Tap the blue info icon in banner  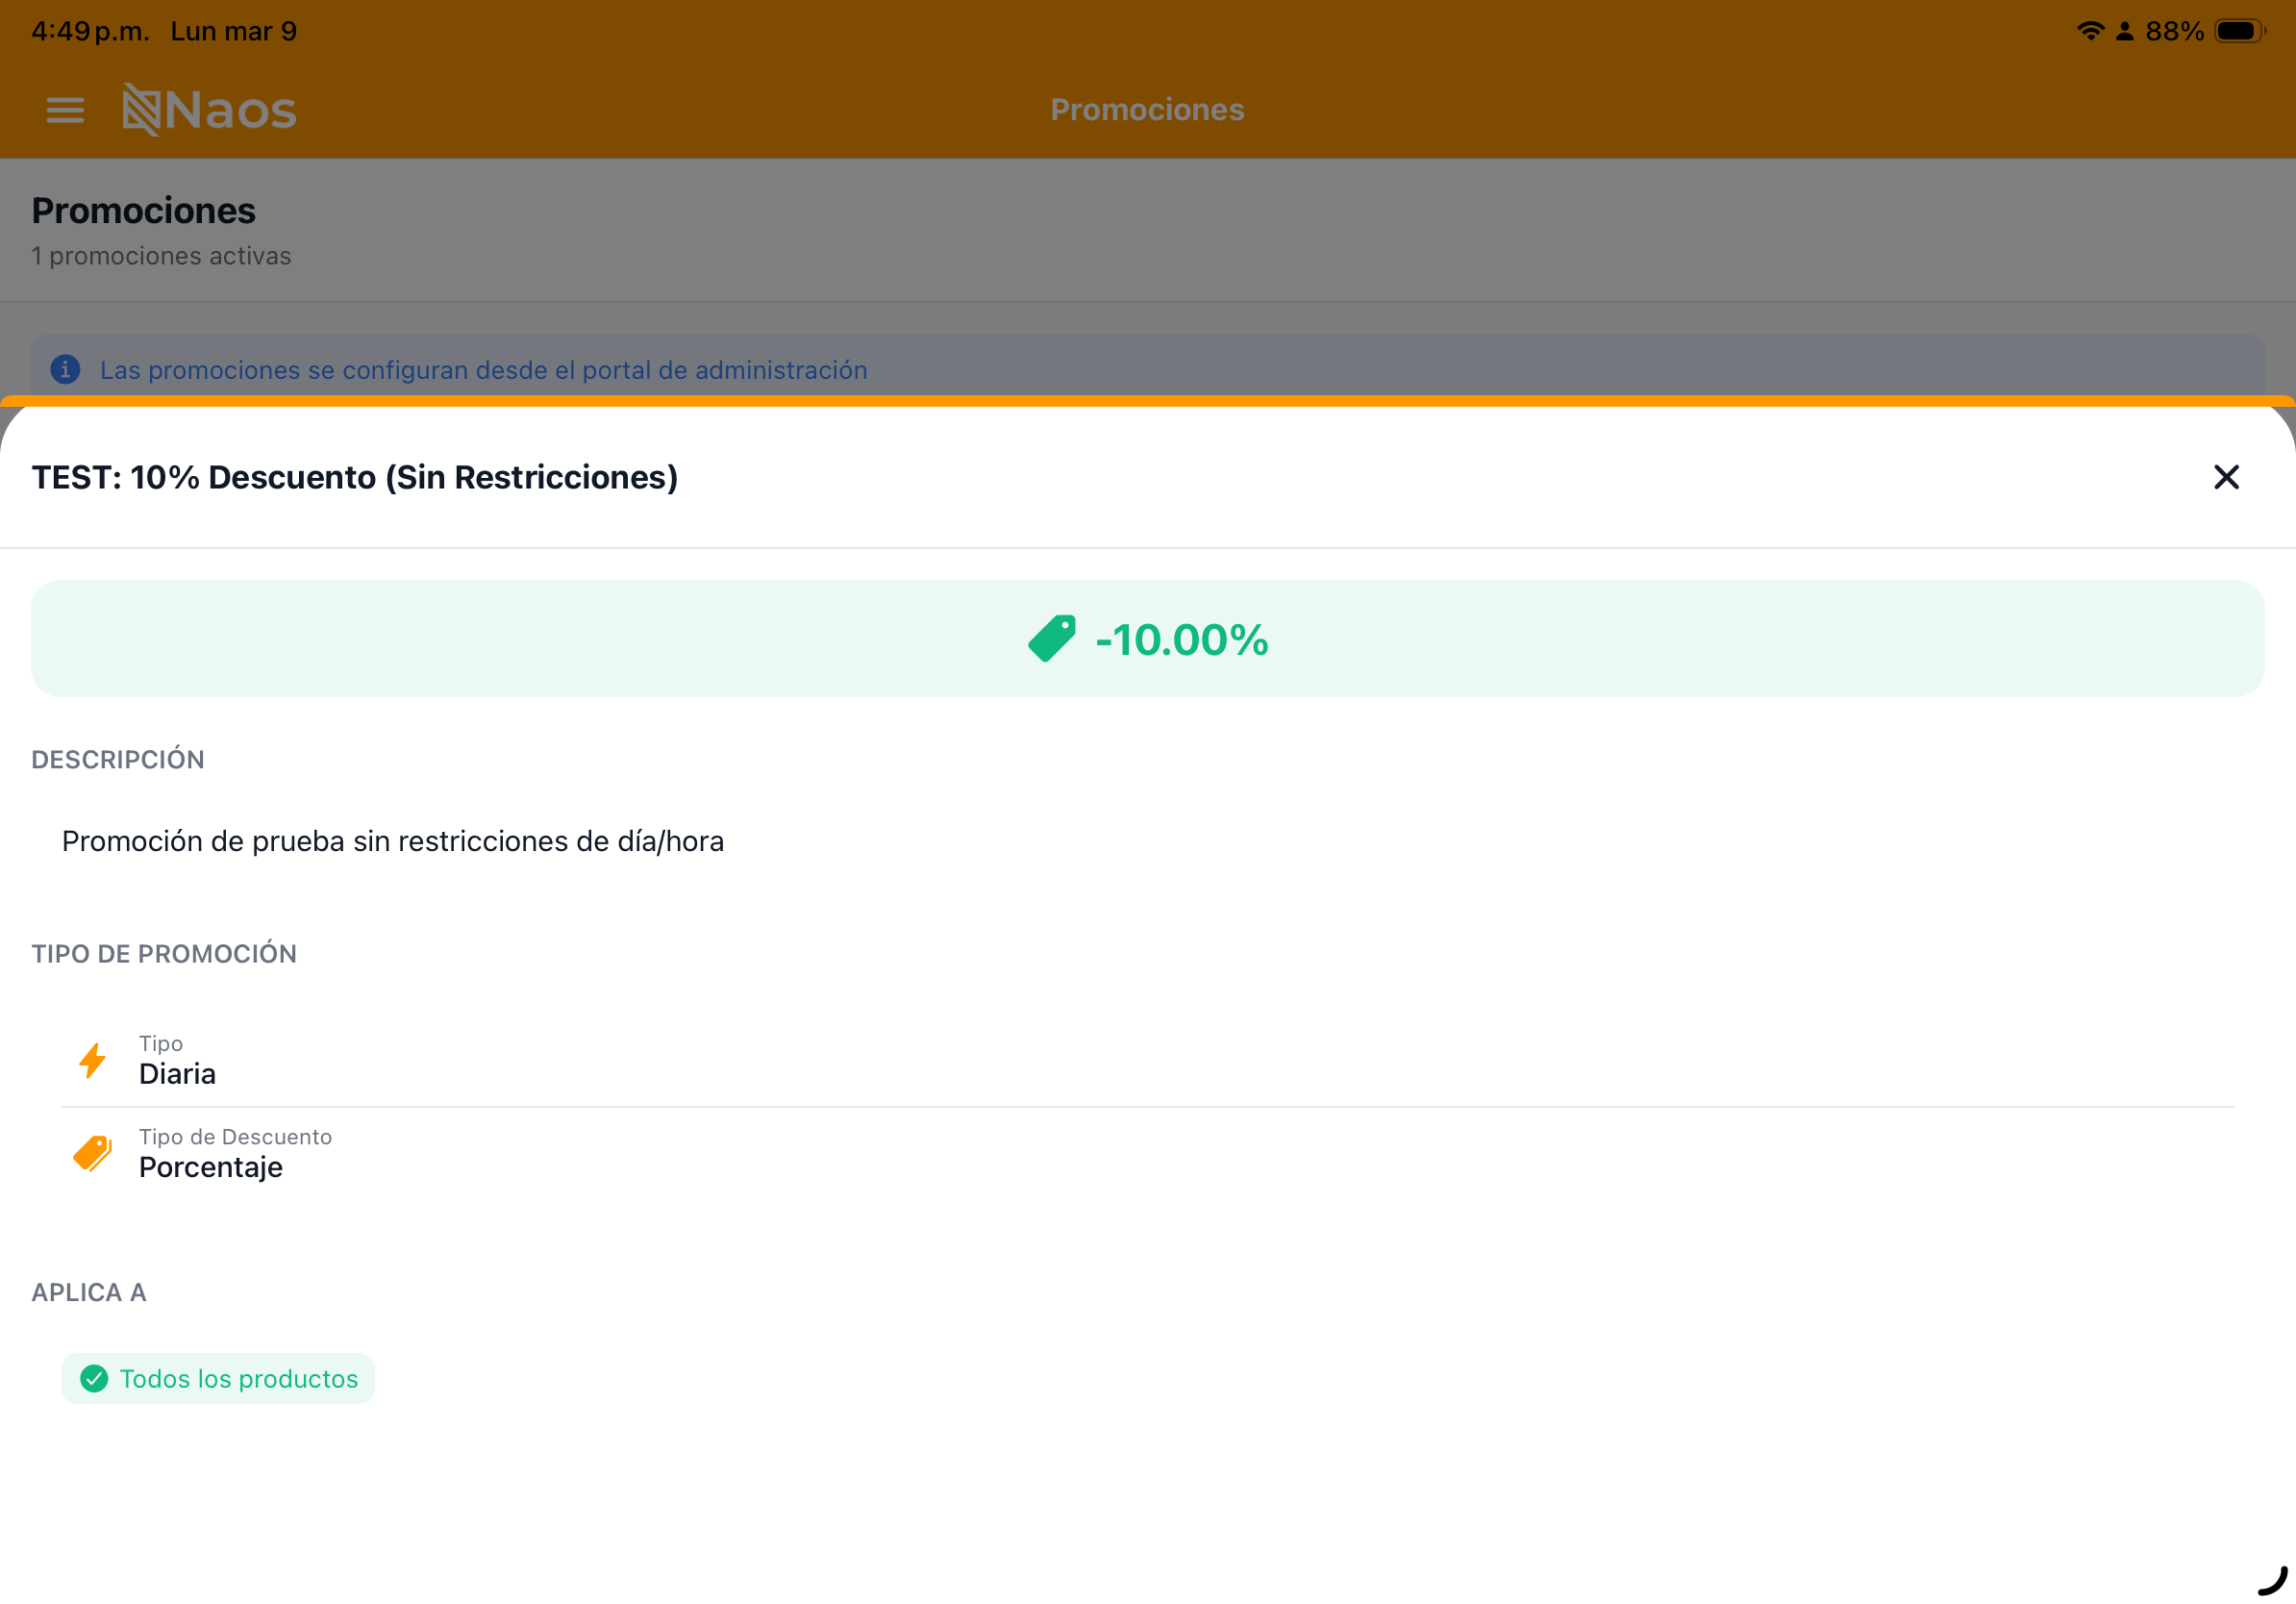(x=65, y=369)
